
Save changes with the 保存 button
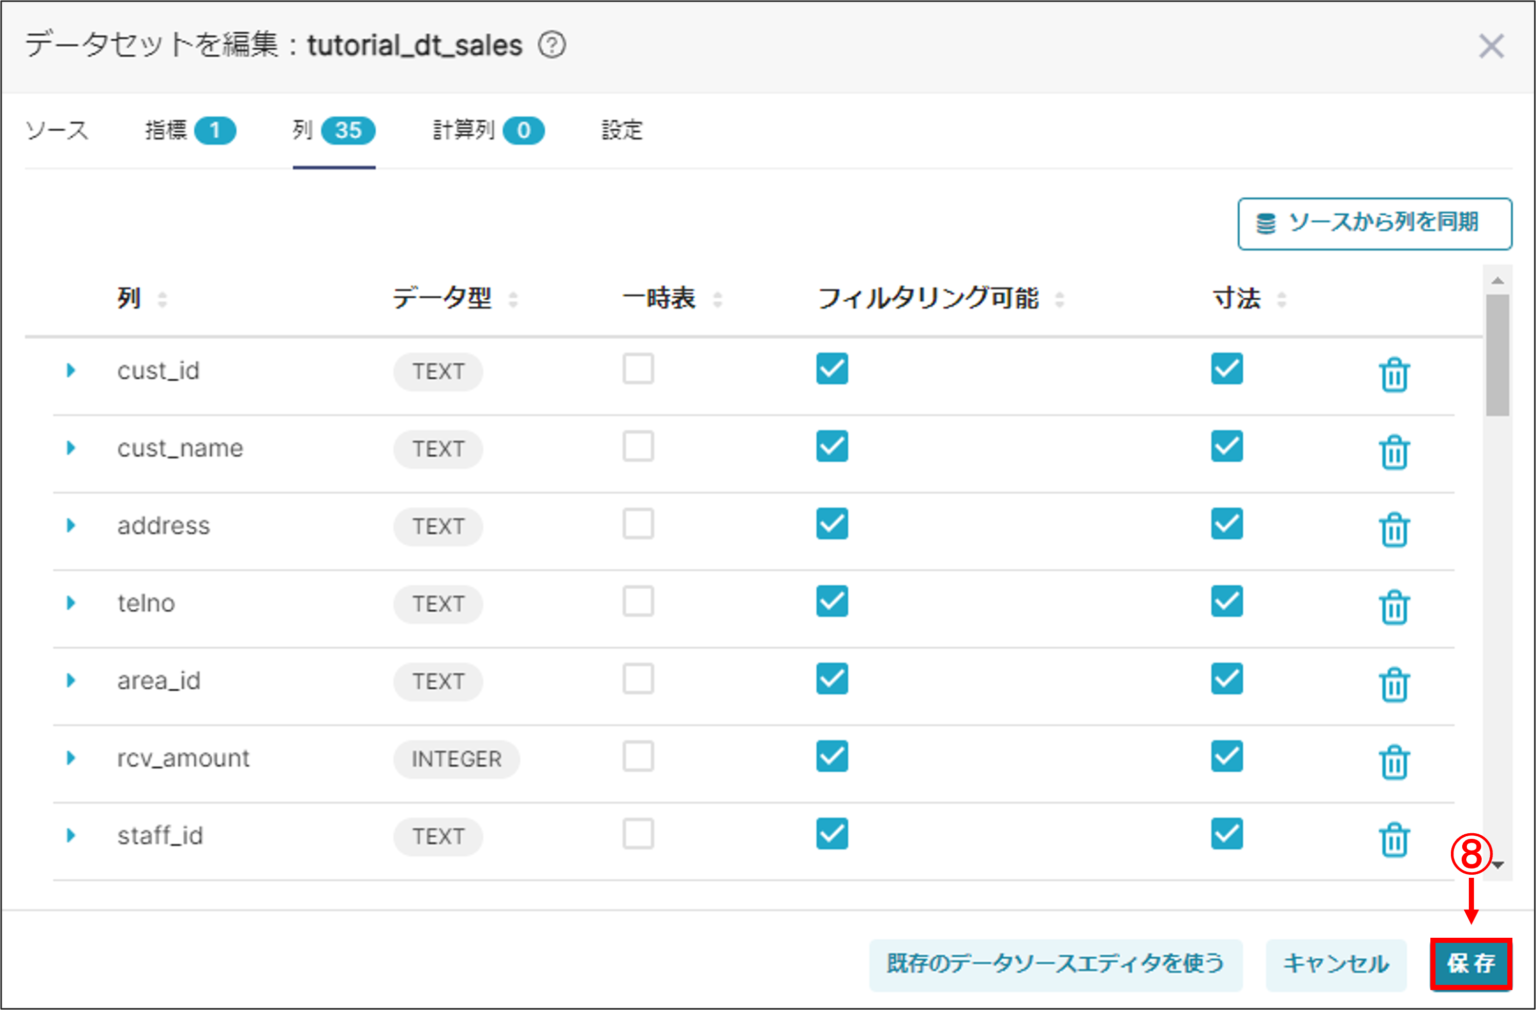(1470, 964)
